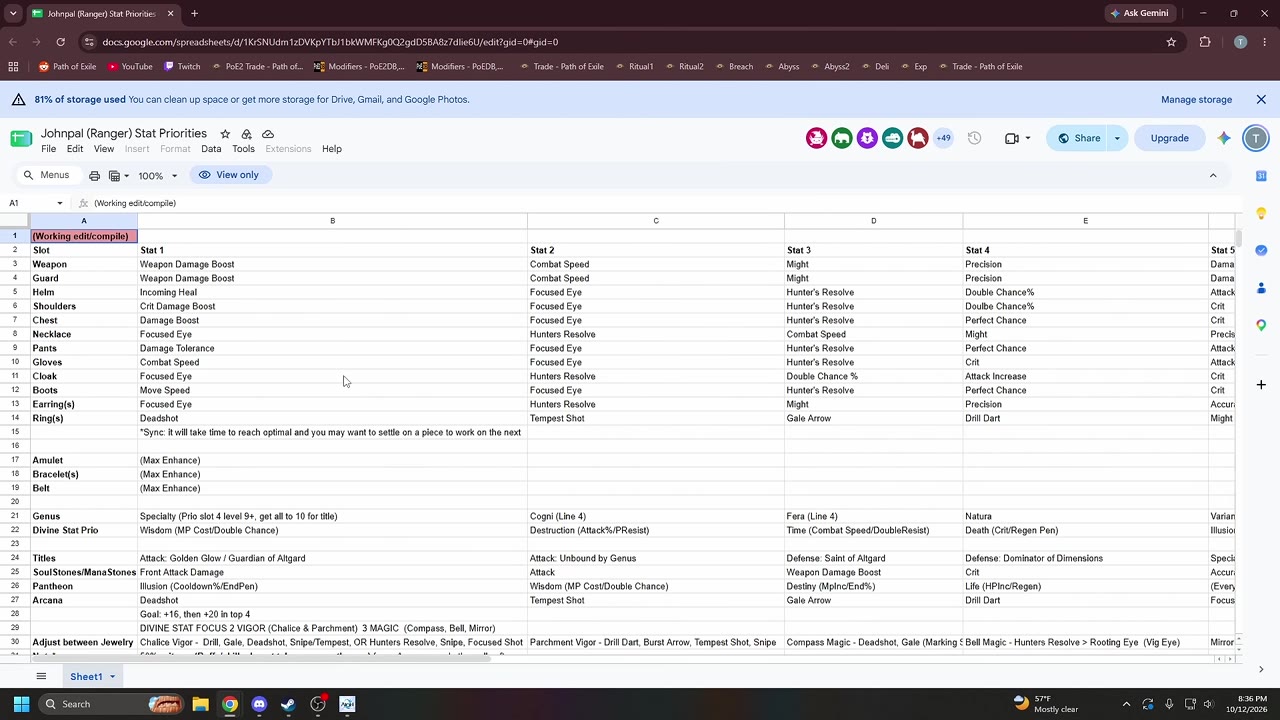This screenshot has width=1280, height=720.
Task: Get add-ons with the plus icon
Action: pos(1261,384)
